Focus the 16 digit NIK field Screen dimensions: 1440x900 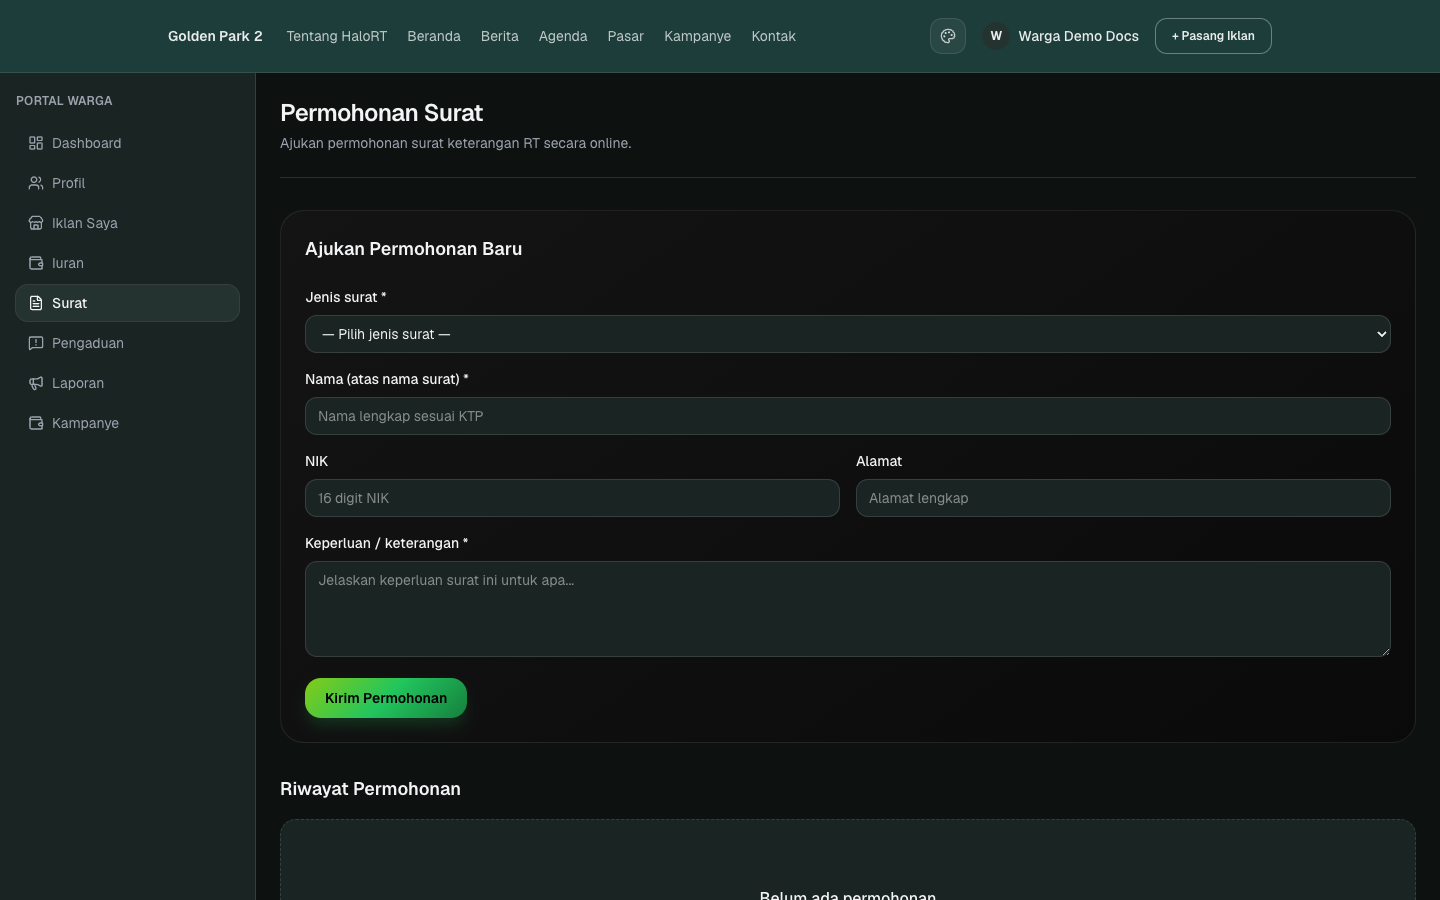coord(572,498)
